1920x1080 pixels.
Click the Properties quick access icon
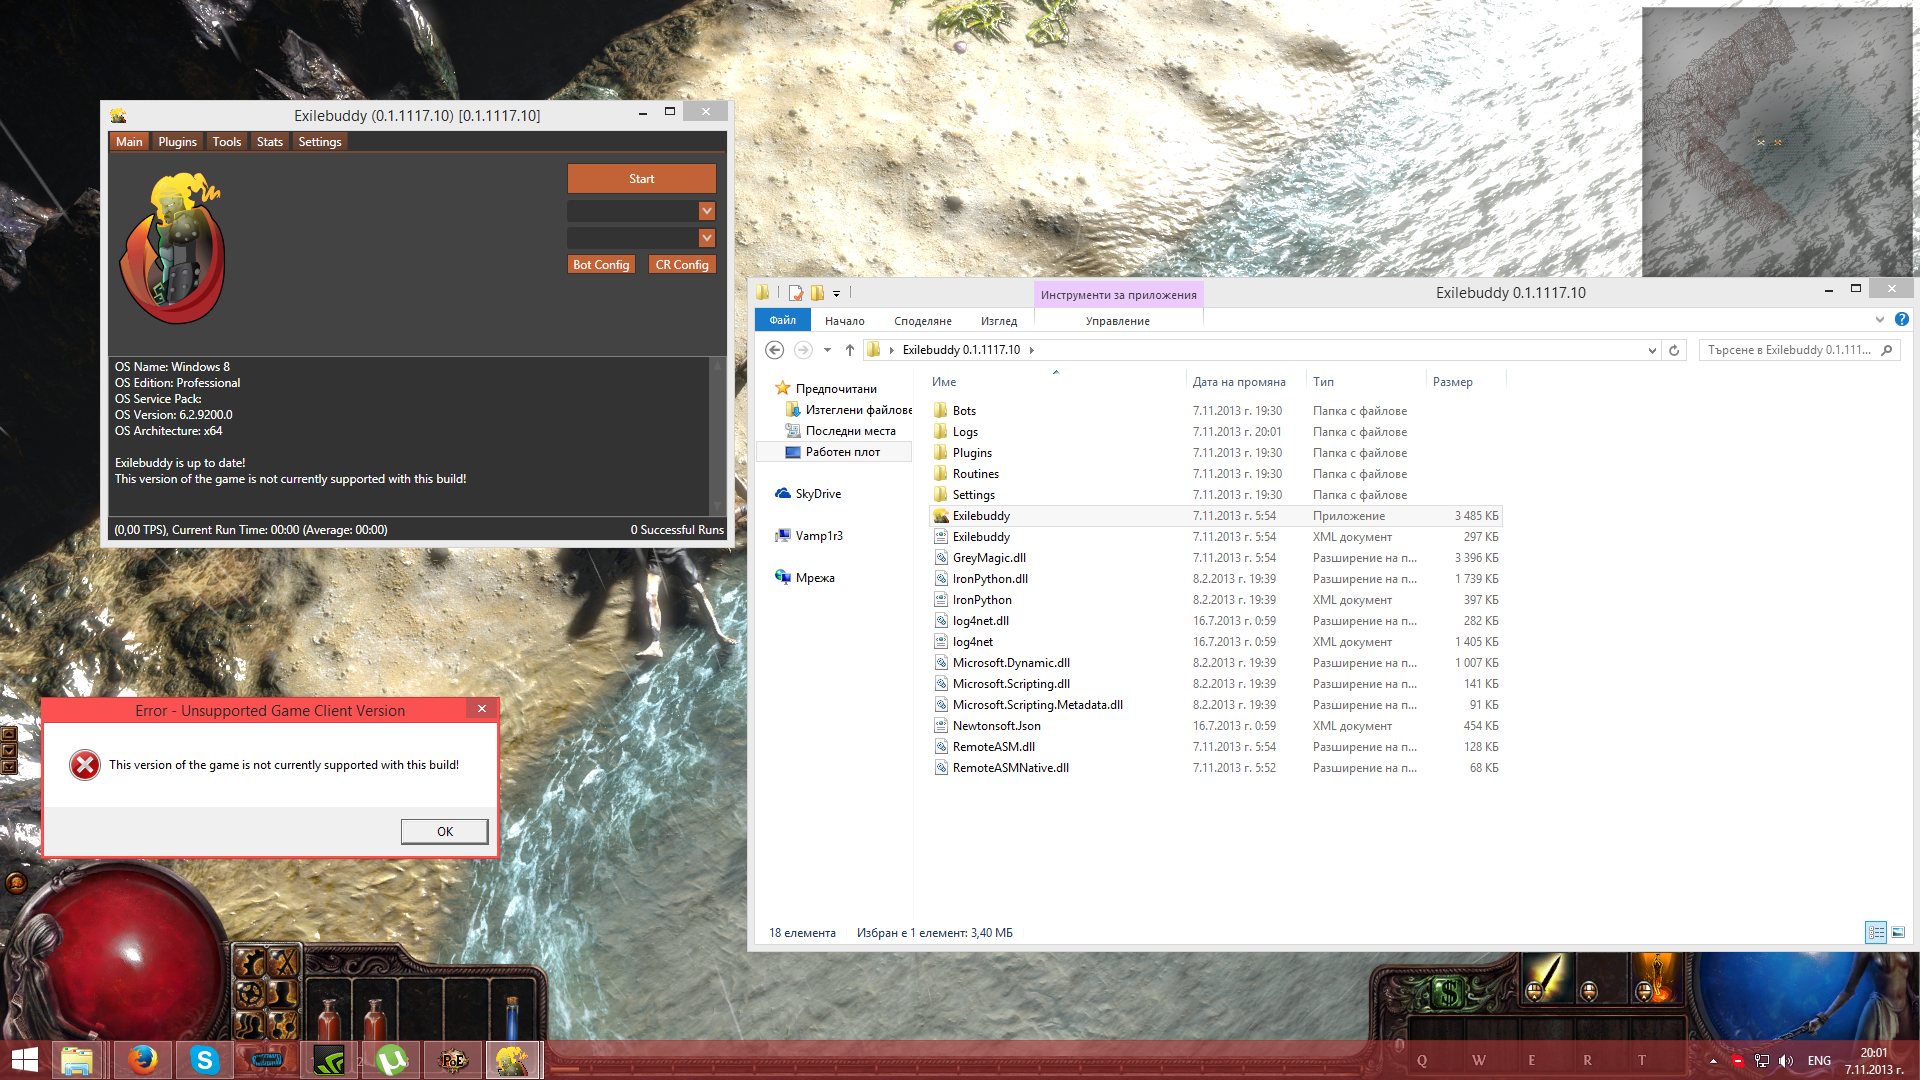coord(796,293)
